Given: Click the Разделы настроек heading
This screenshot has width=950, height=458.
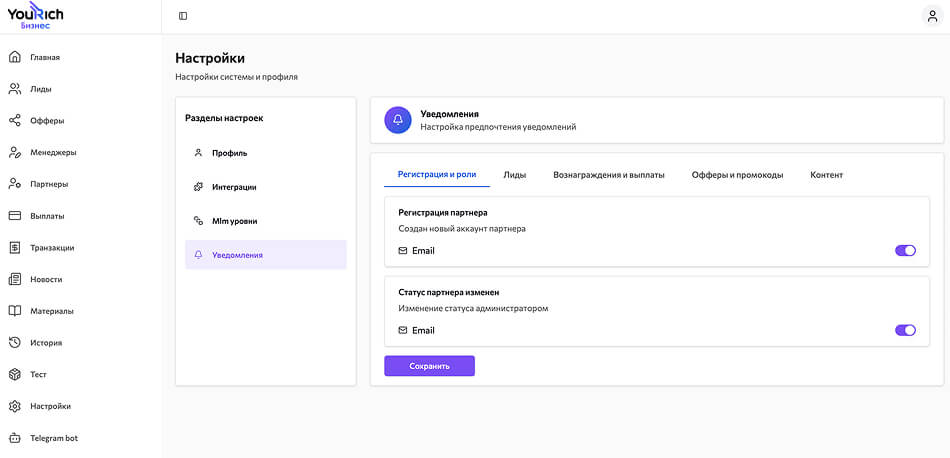Looking at the screenshot, I should point(224,118).
